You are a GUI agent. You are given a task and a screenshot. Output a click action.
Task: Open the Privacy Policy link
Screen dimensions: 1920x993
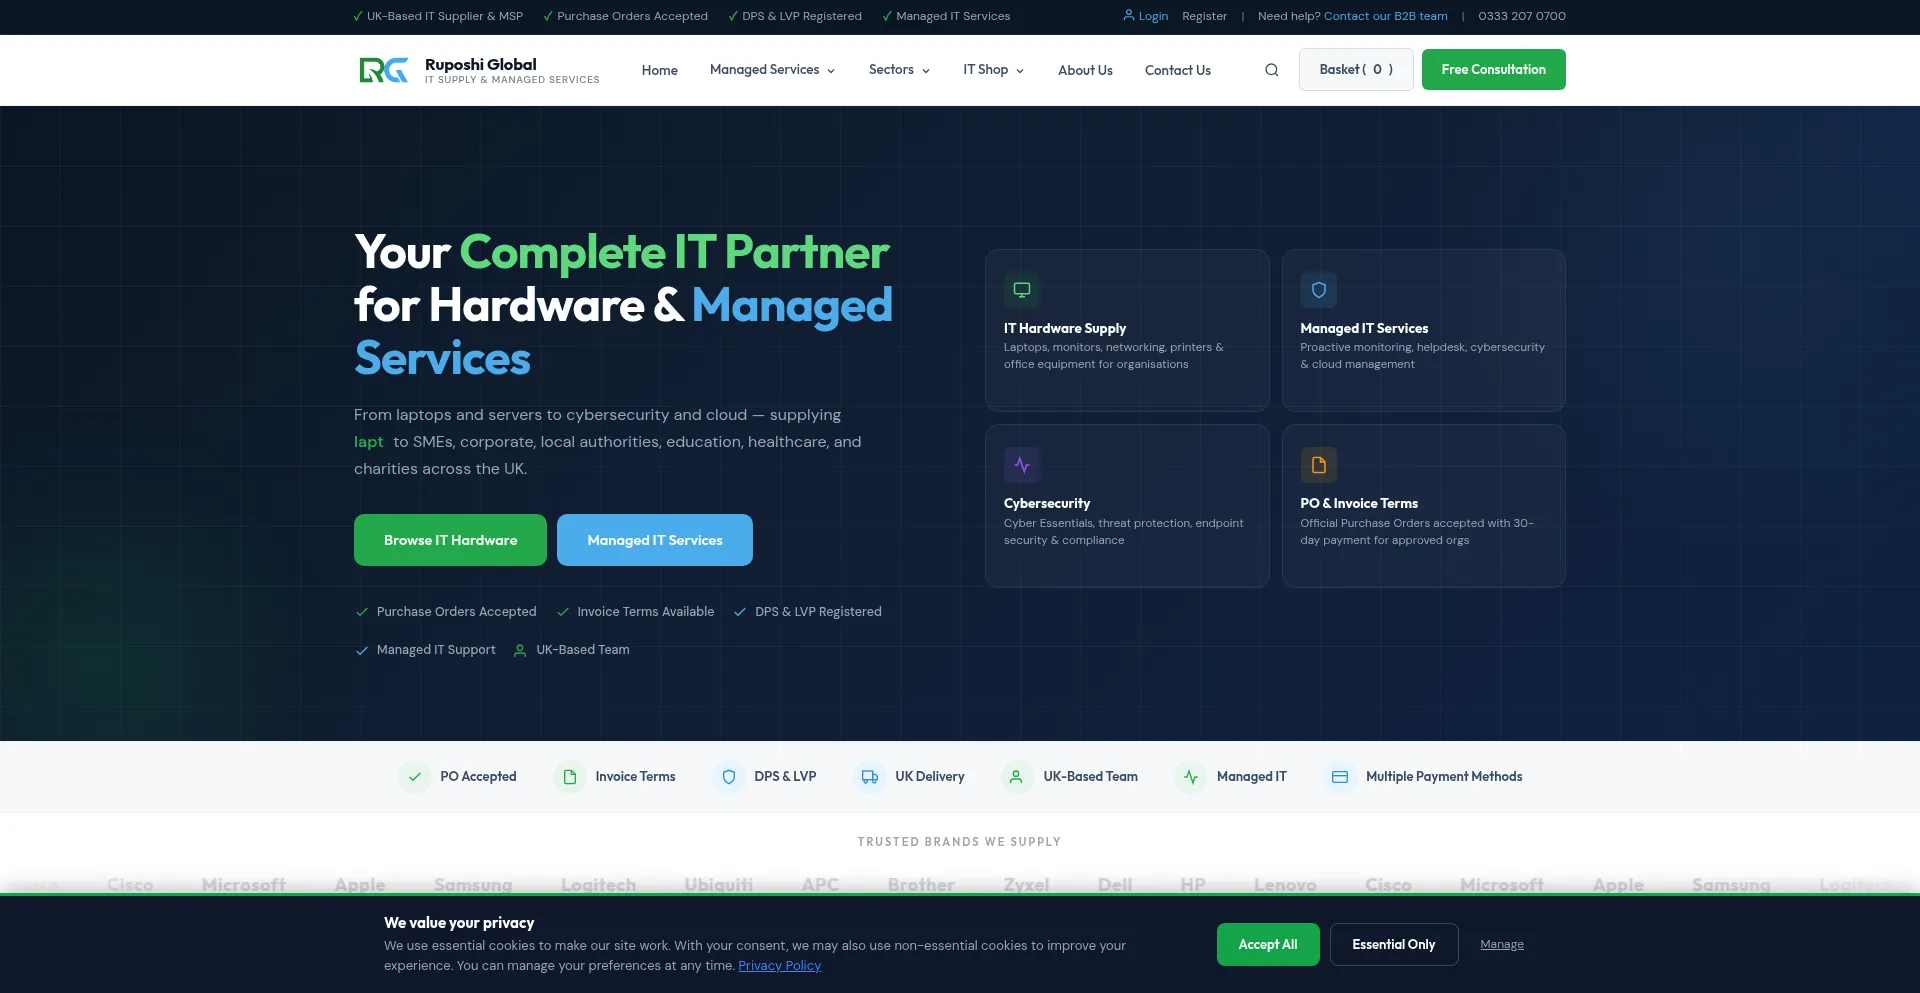tap(779, 966)
